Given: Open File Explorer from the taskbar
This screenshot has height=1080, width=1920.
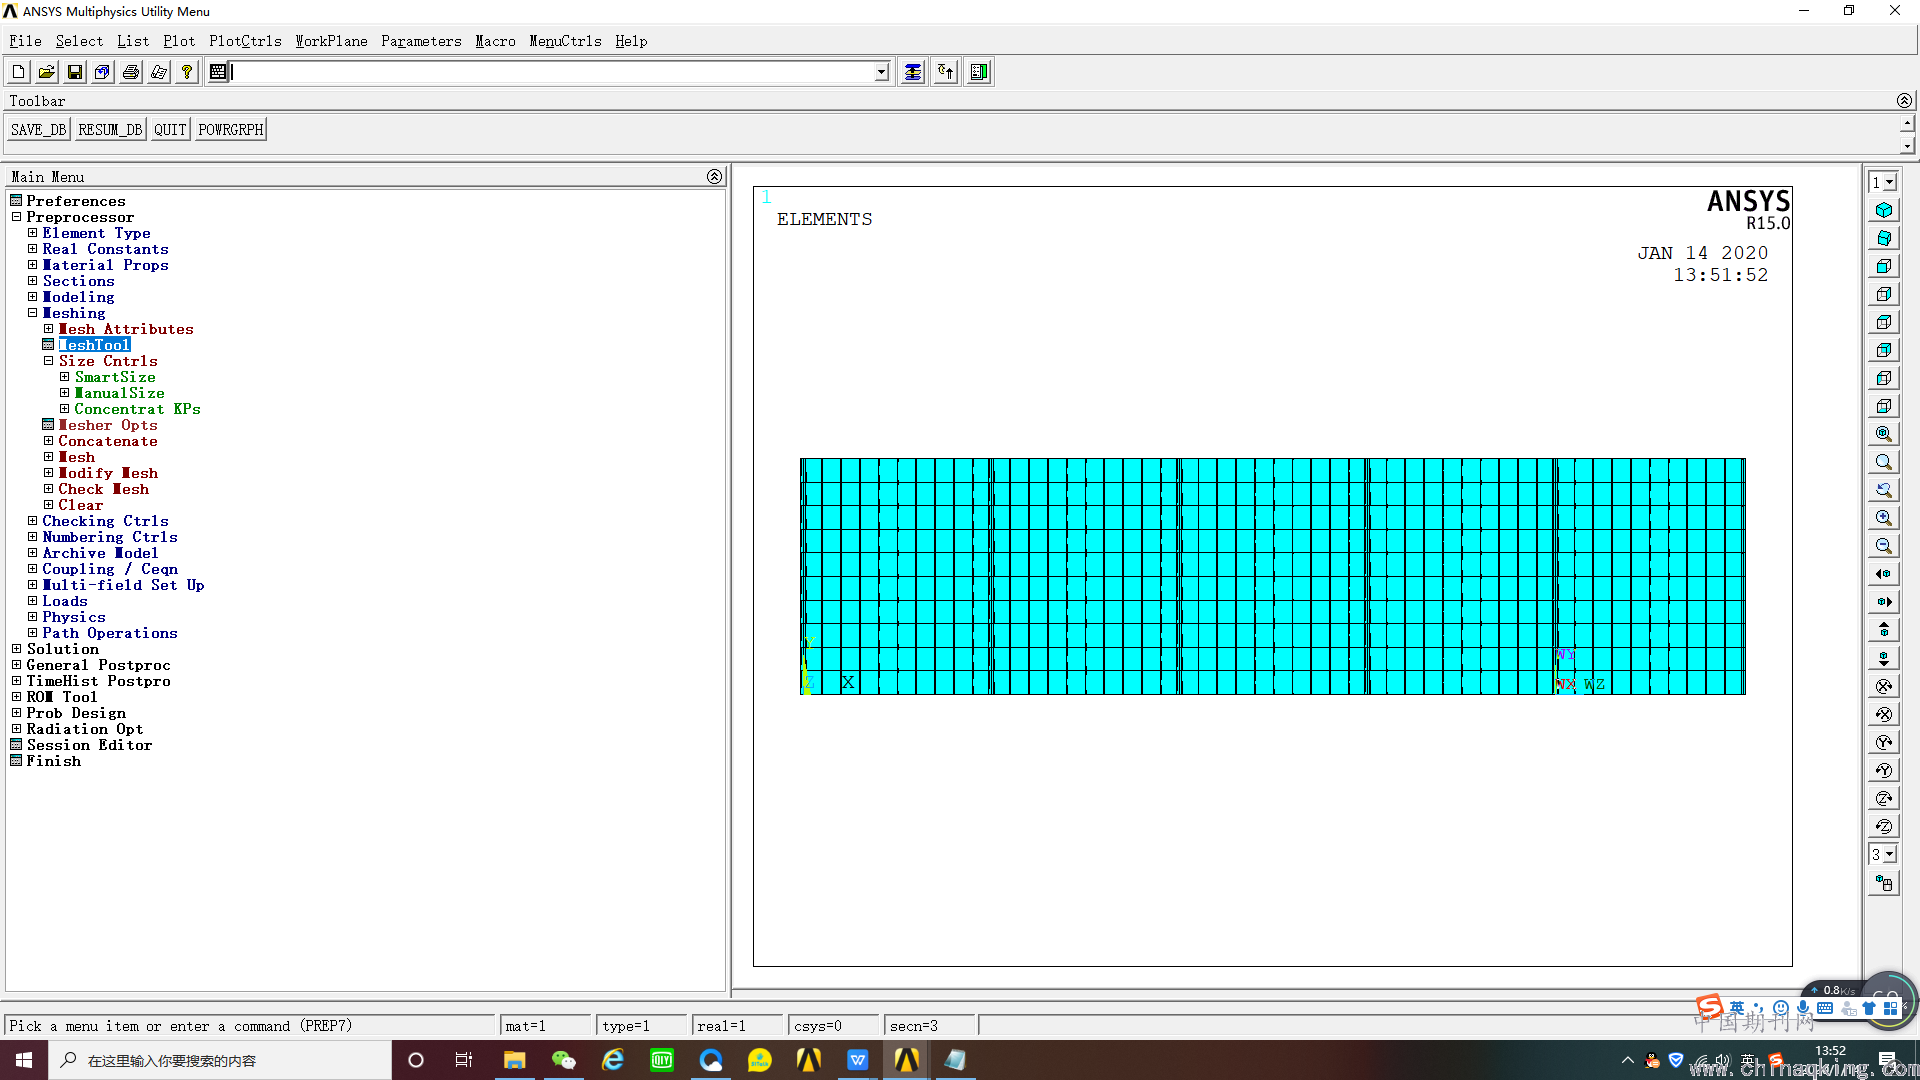Looking at the screenshot, I should coord(515,1060).
